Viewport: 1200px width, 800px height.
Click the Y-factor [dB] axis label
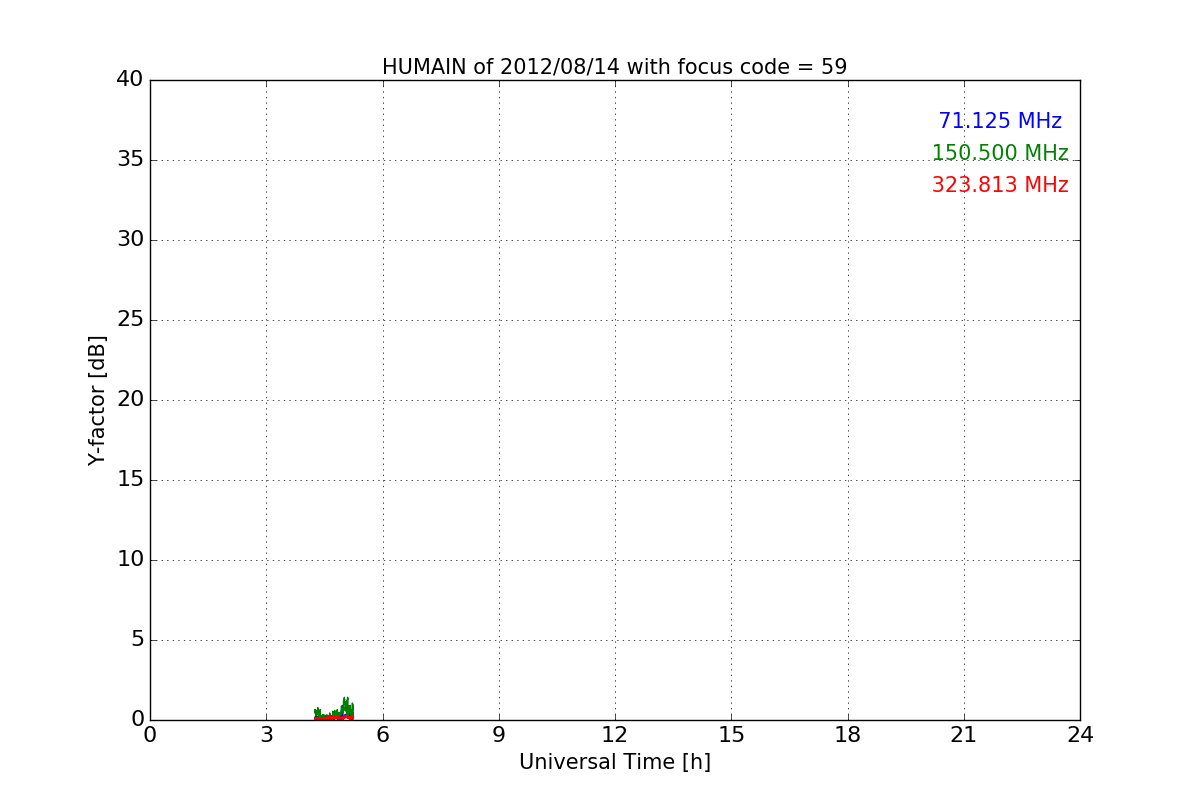point(97,400)
